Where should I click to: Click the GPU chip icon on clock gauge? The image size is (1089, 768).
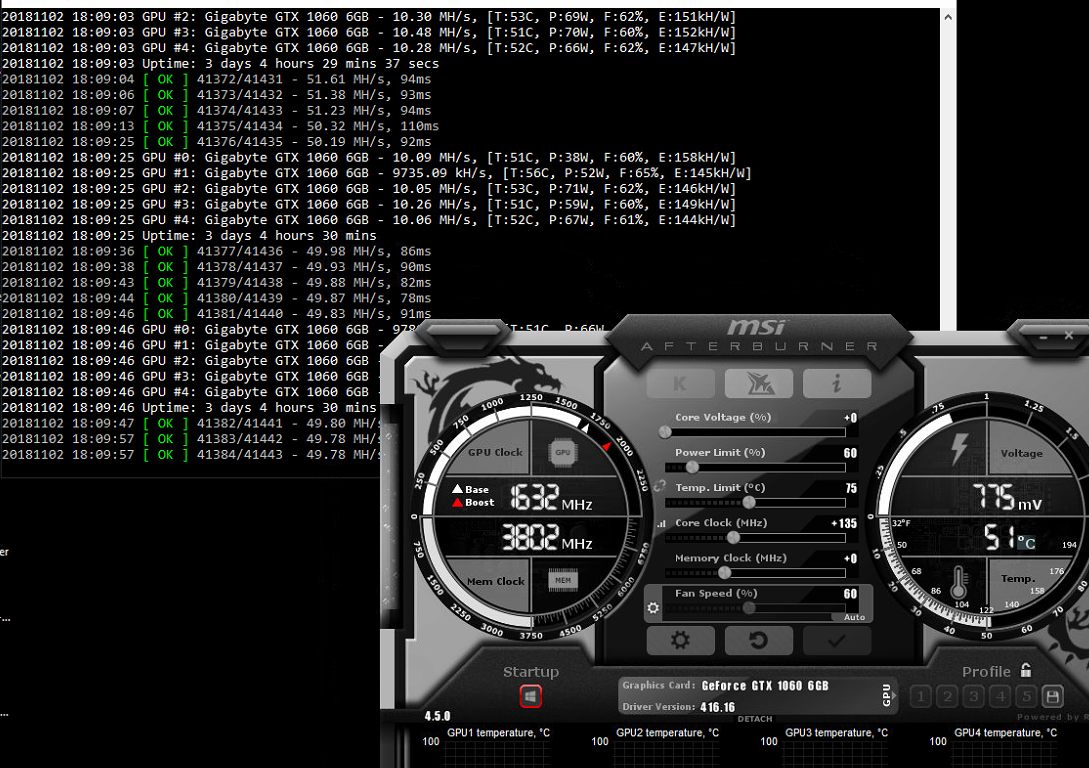[x=563, y=452]
